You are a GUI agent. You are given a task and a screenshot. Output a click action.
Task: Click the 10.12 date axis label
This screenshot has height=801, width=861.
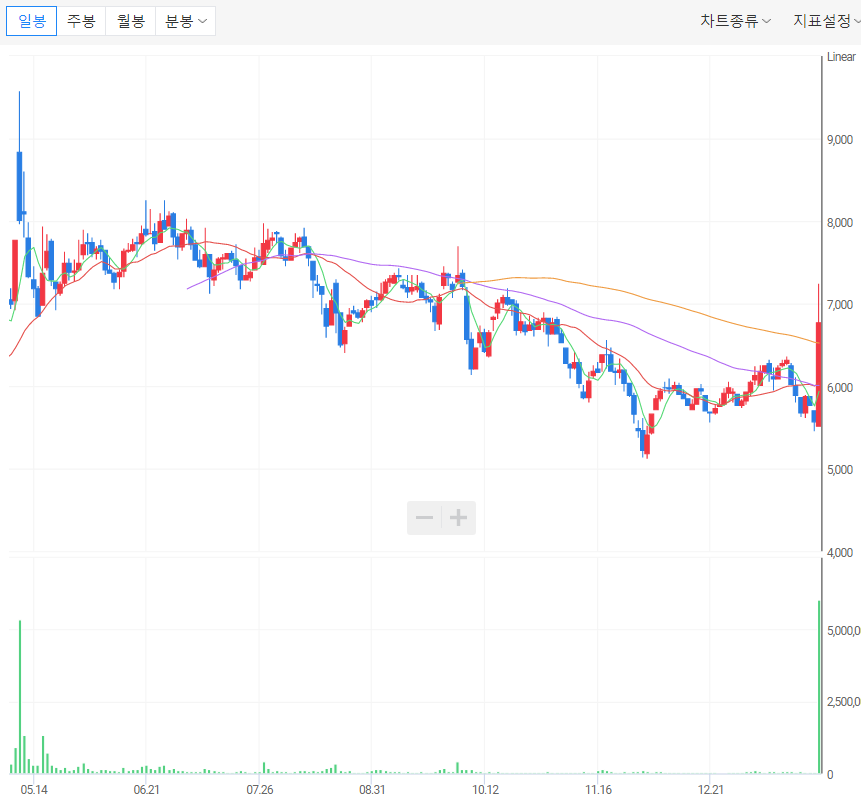pyautogui.click(x=485, y=790)
